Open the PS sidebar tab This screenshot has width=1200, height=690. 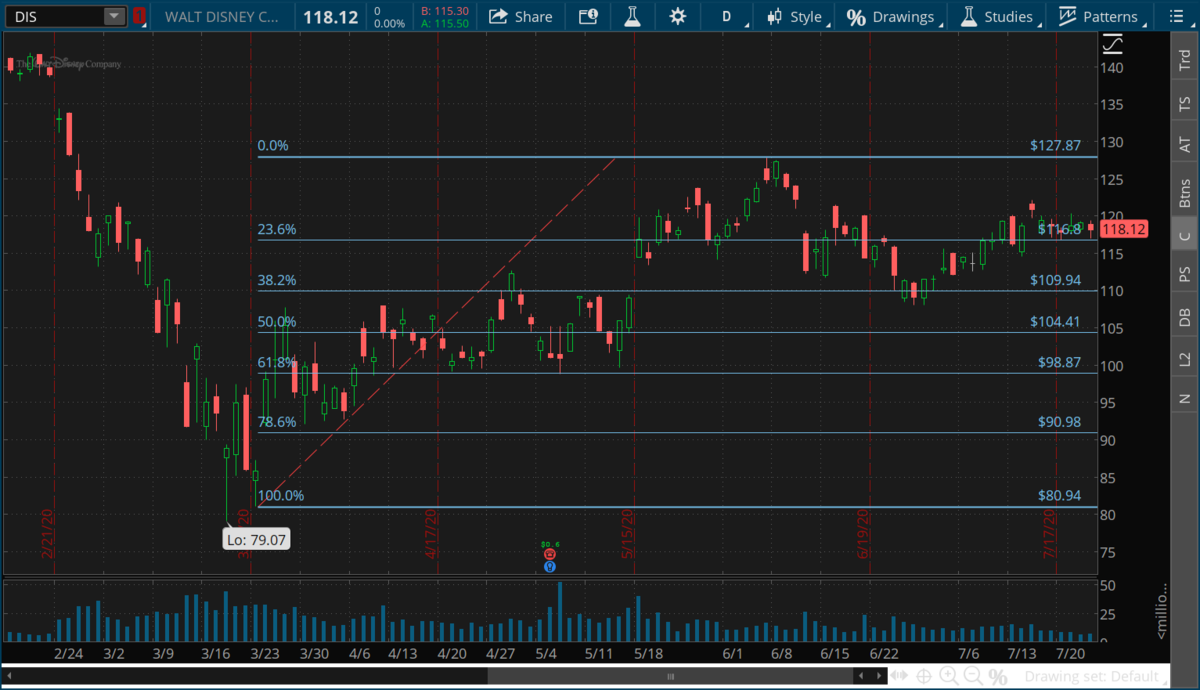1185,273
